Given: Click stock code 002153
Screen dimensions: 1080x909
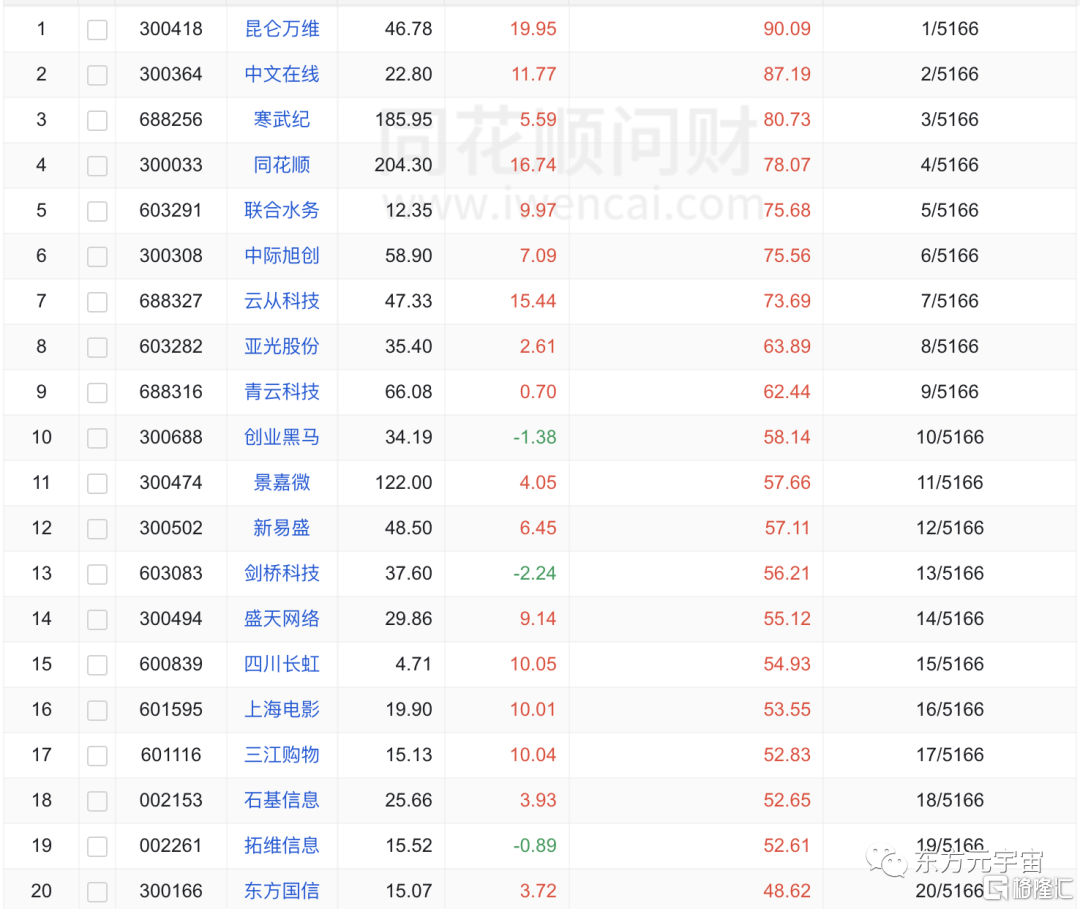Looking at the screenshot, I should [x=171, y=802].
